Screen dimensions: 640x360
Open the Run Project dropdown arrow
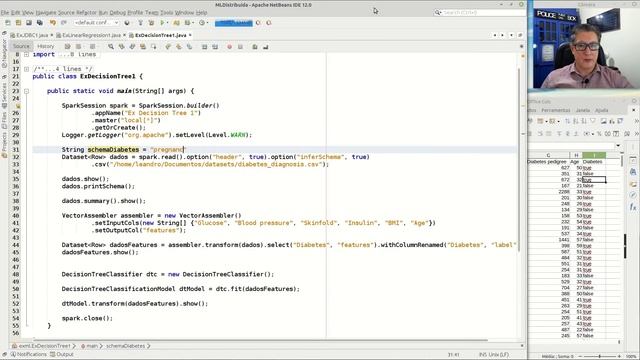(168, 23)
